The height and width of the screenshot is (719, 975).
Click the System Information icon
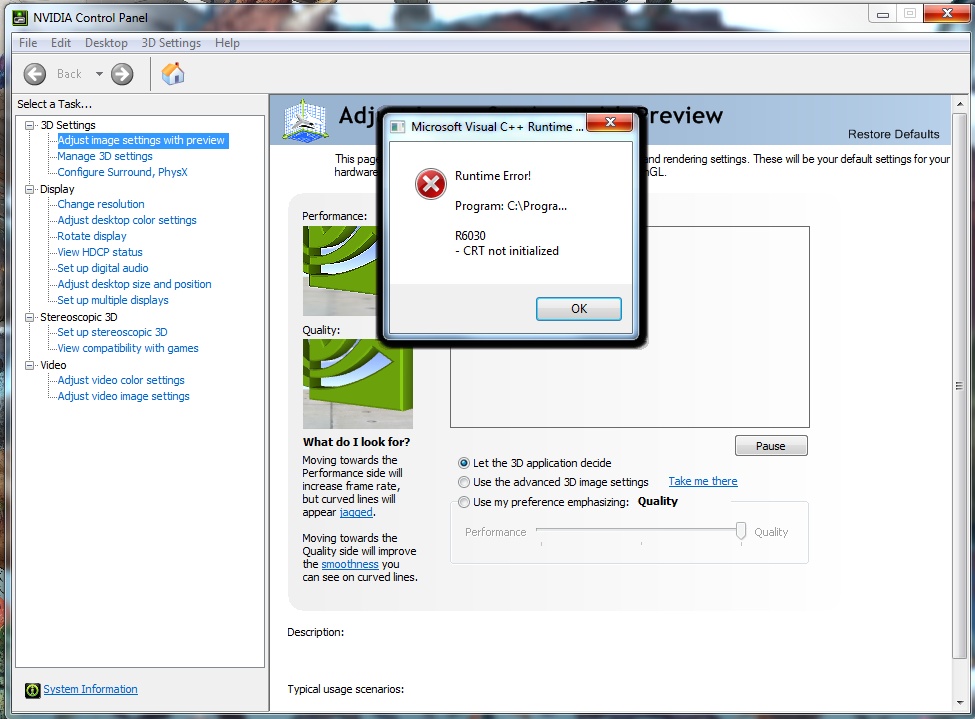(32, 690)
